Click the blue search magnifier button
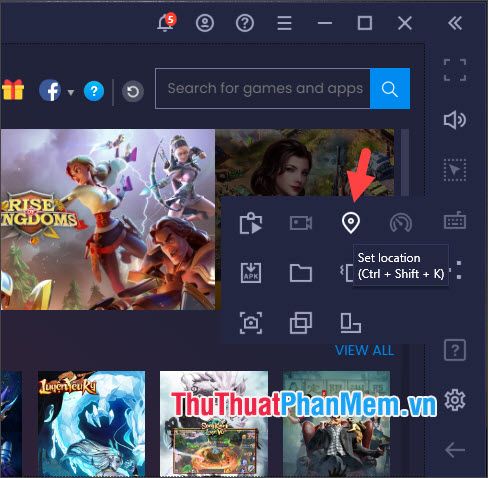Image resolution: width=488 pixels, height=478 pixels. click(x=390, y=89)
